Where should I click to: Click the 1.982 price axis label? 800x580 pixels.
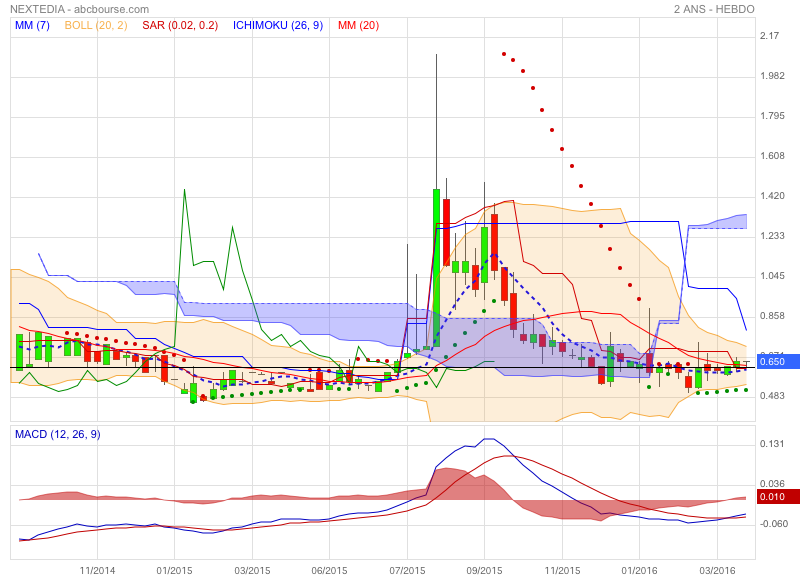772,76
